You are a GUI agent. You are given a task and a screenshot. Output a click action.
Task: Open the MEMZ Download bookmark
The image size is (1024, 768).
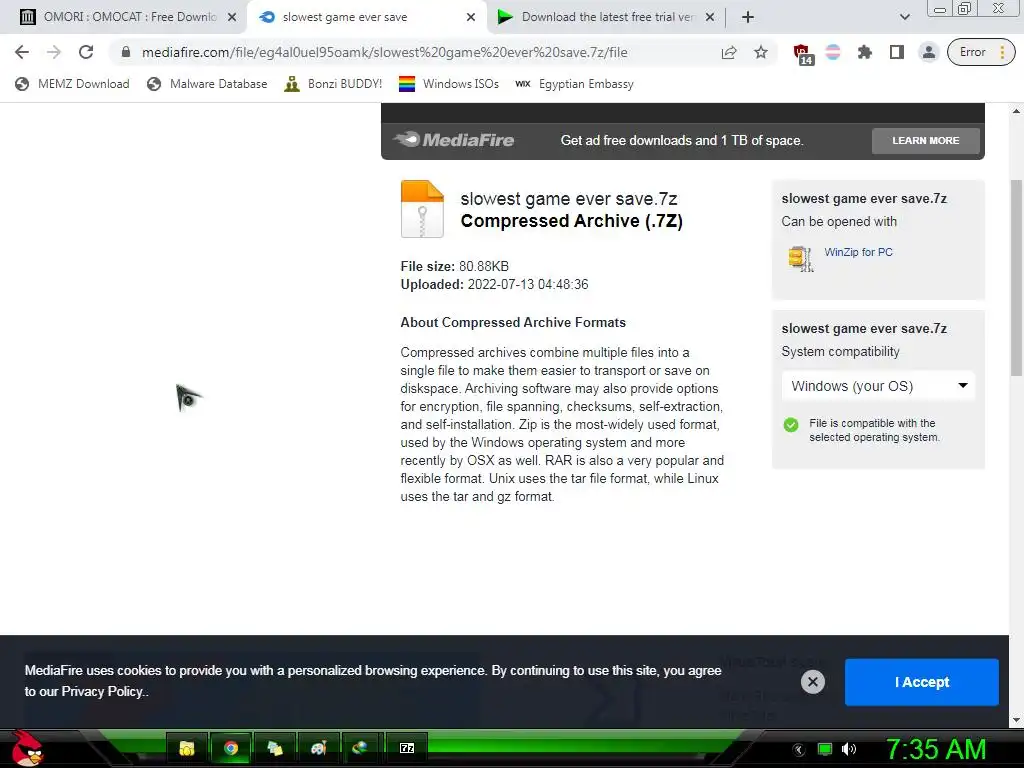point(72,84)
